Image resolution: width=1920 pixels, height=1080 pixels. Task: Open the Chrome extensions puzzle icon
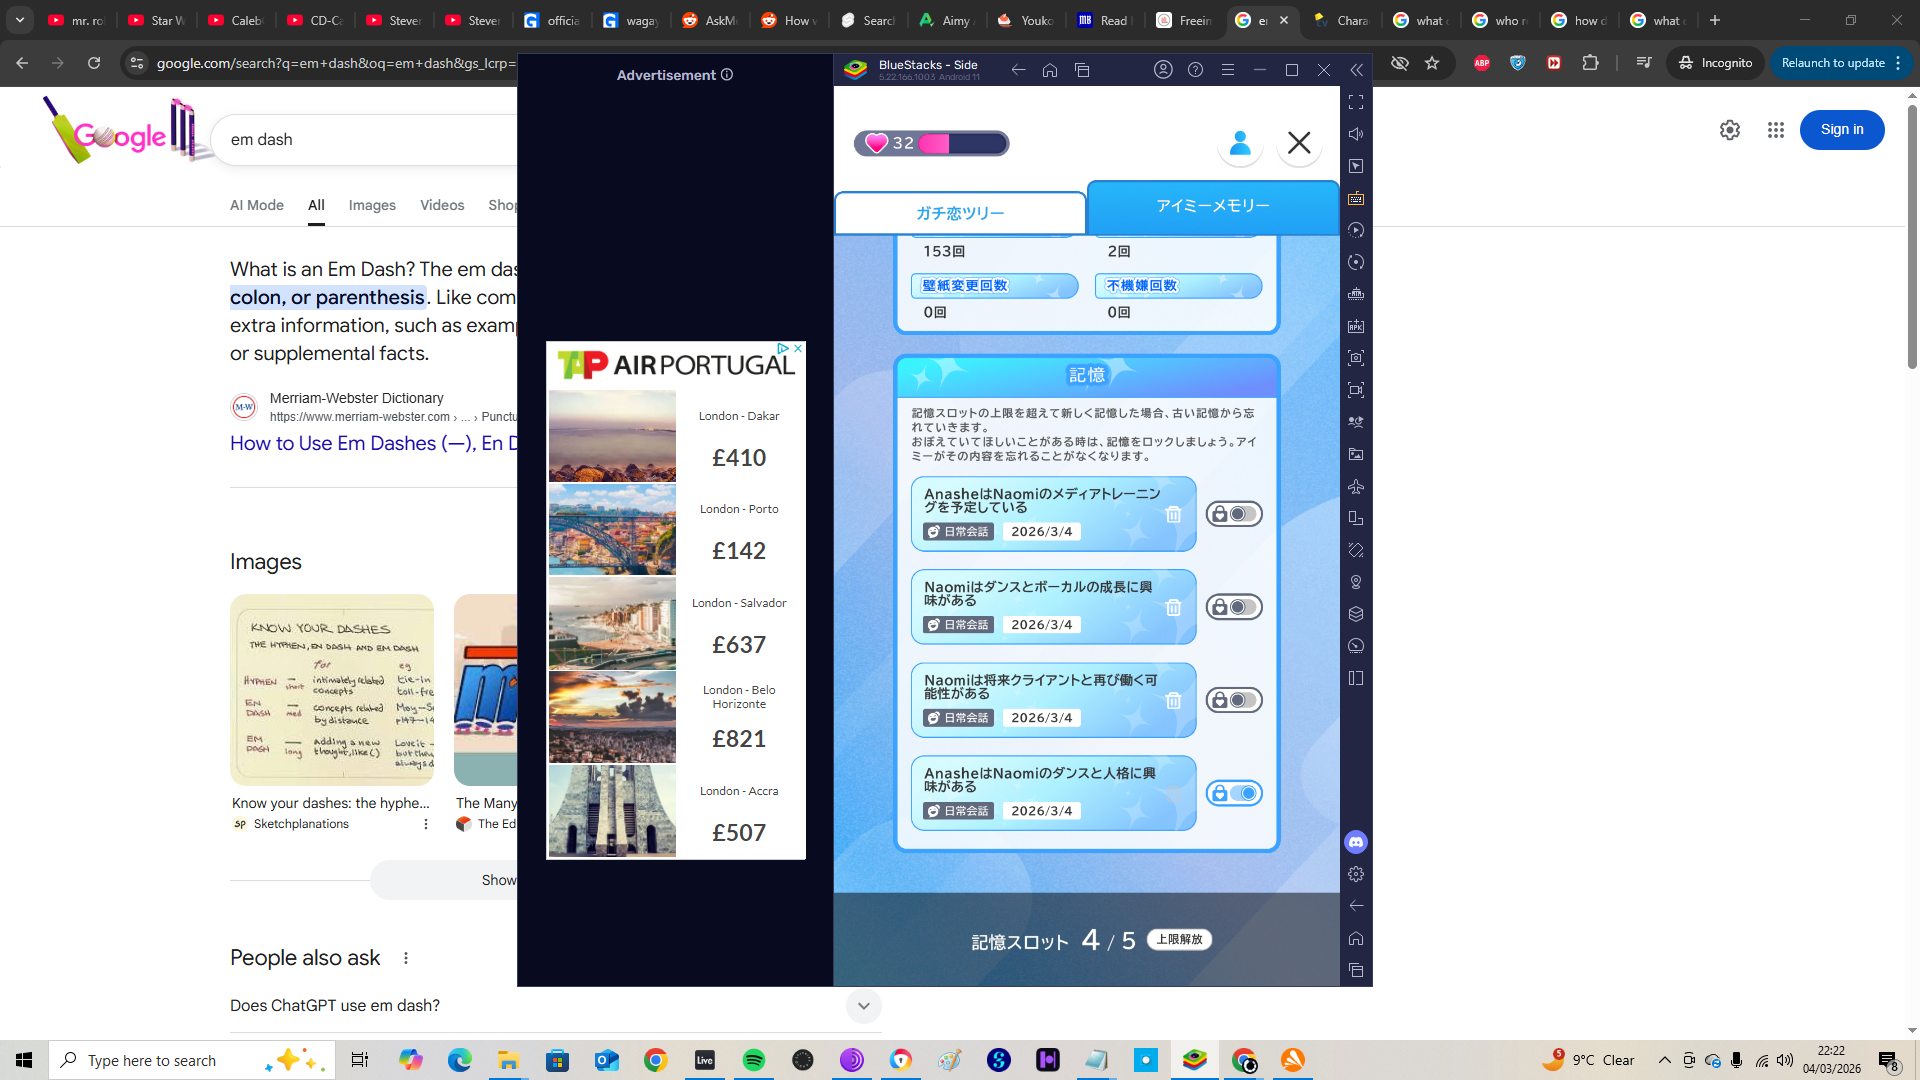pyautogui.click(x=1590, y=63)
